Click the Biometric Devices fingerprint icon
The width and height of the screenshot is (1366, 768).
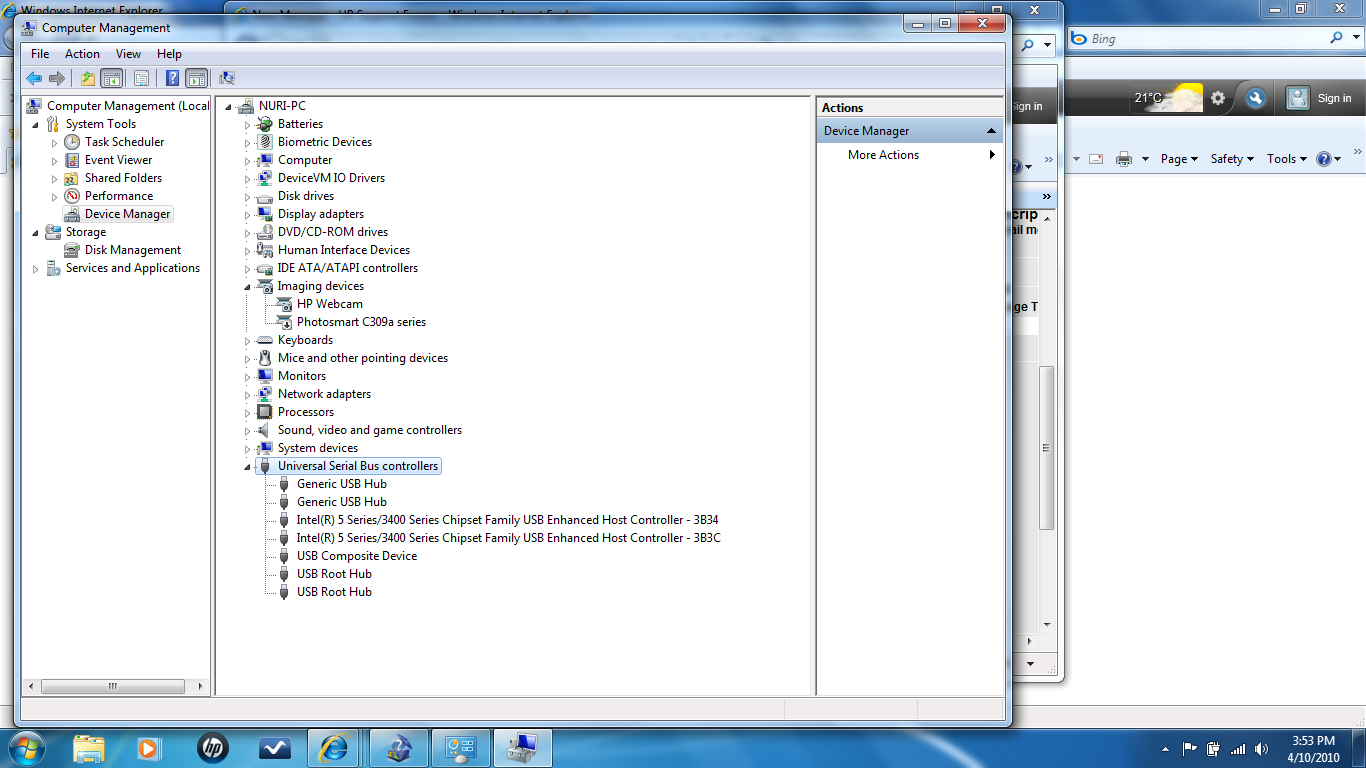click(264, 142)
